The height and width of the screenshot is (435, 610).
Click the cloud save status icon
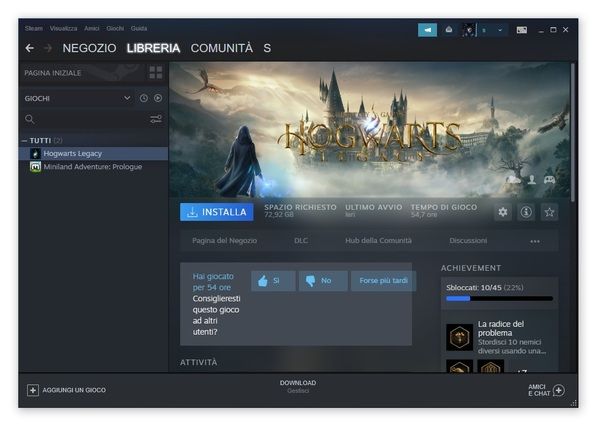coord(514,179)
